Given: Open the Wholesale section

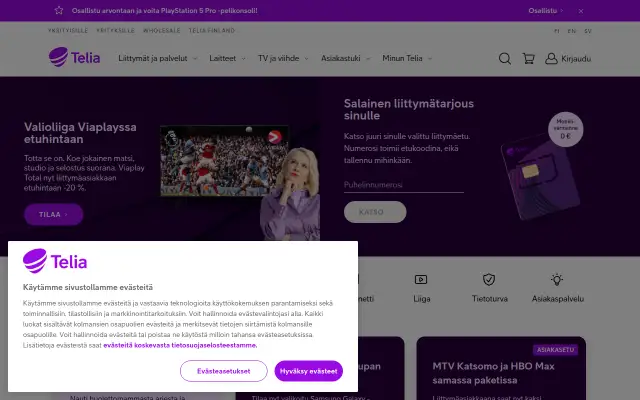Looking at the screenshot, I should point(162,31).
